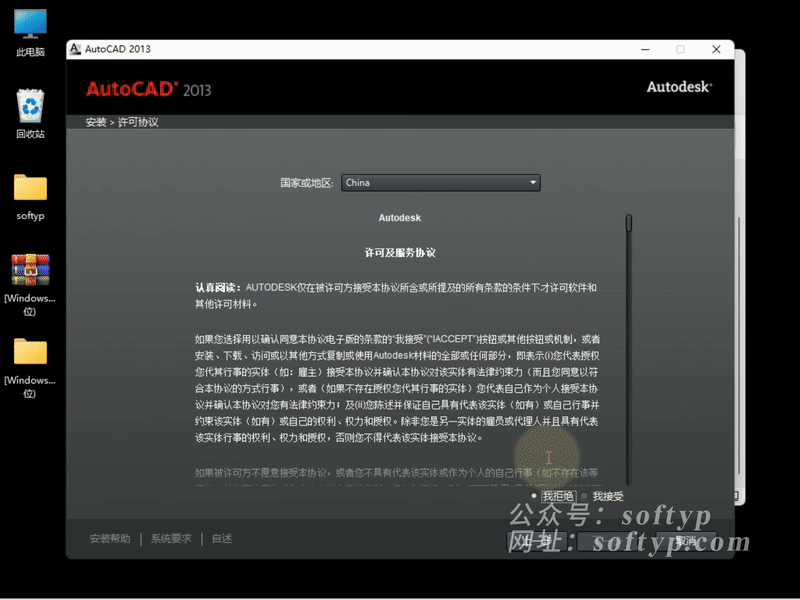Click the 国家或地区 label
800x600 pixels.
[x=307, y=183]
